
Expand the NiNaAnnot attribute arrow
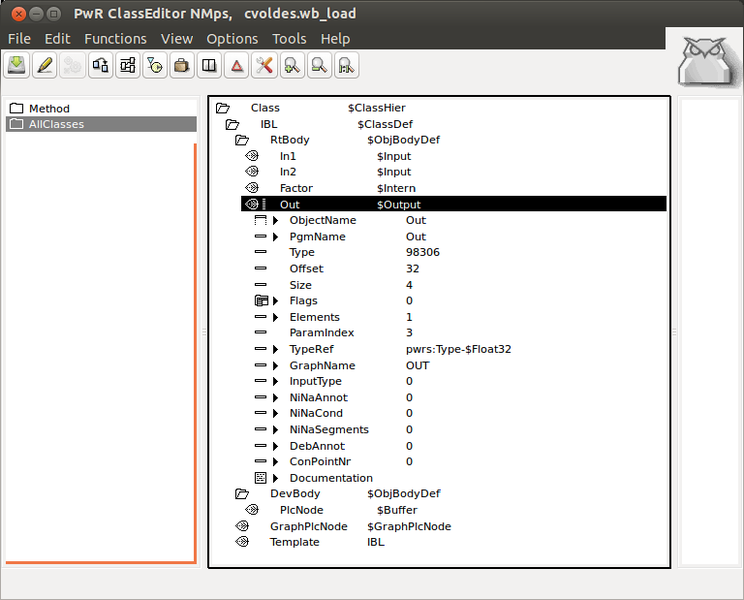click(276, 397)
